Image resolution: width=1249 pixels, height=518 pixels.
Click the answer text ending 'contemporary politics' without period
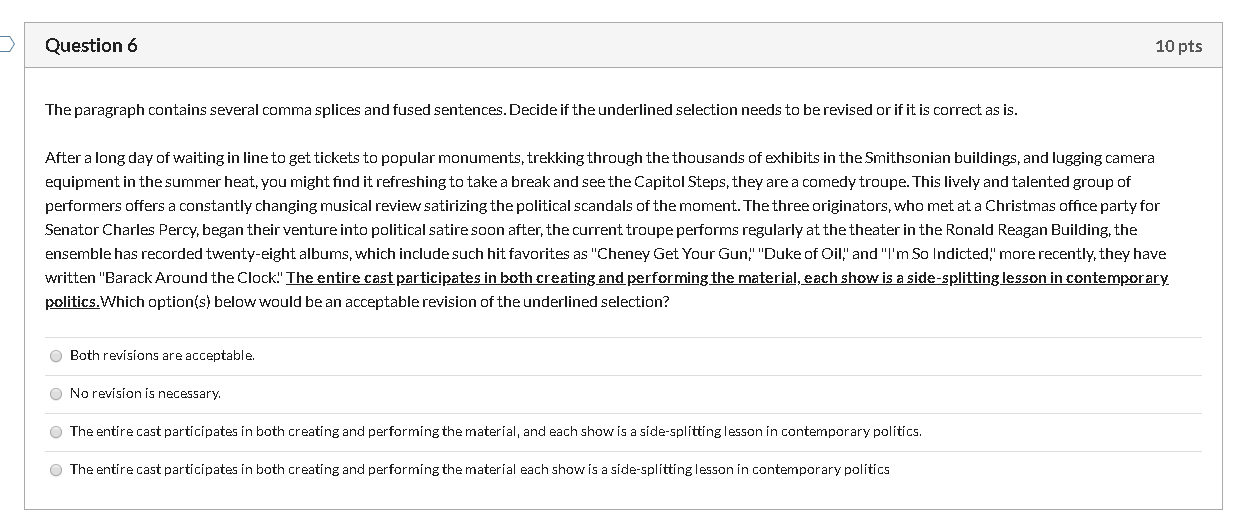pos(480,469)
